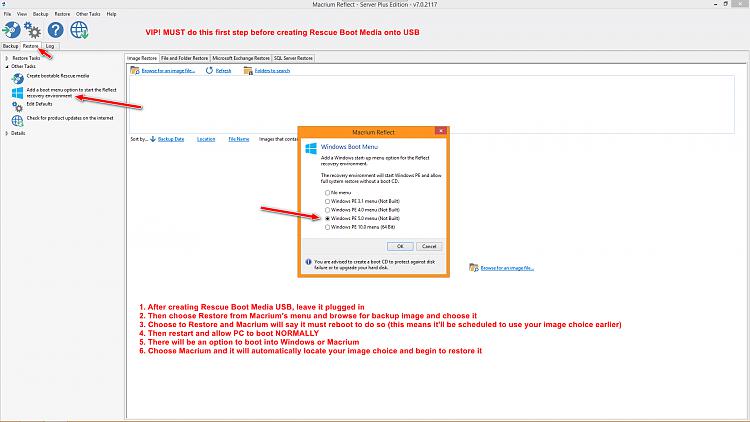Open the Help menu

tap(111, 14)
